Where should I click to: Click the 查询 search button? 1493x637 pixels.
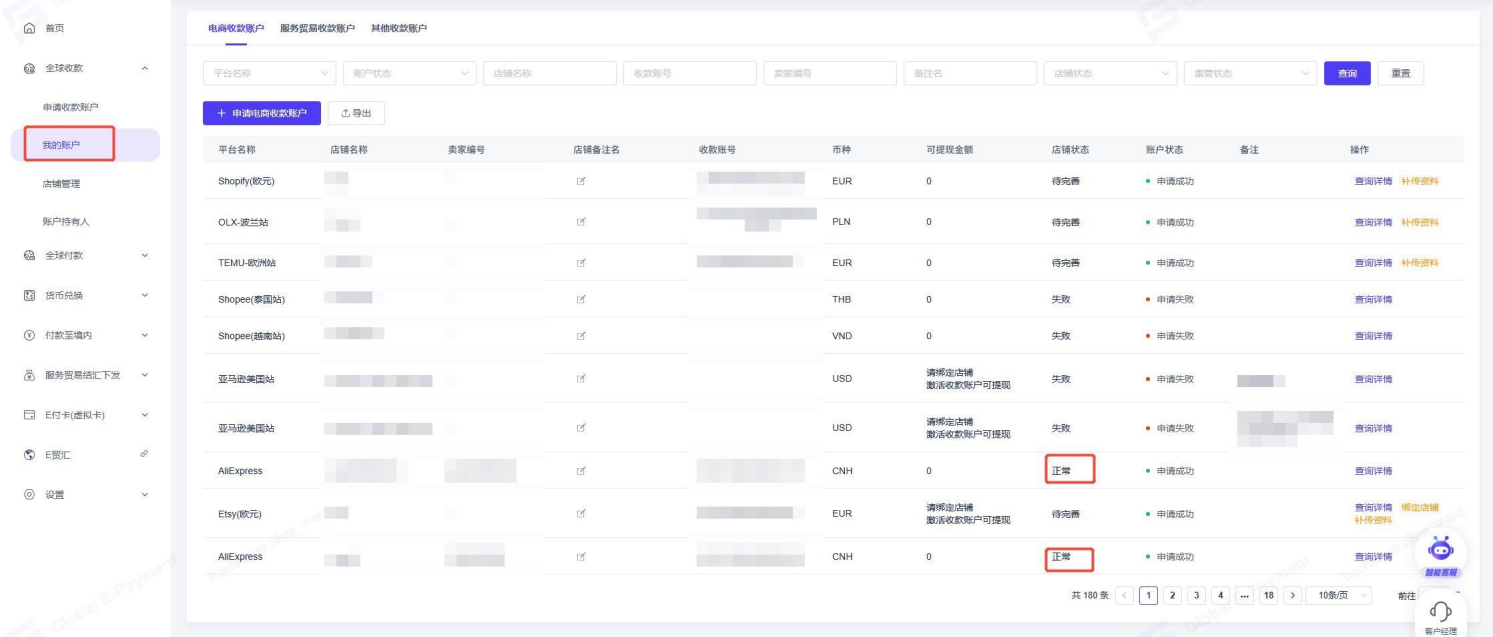coord(1346,74)
